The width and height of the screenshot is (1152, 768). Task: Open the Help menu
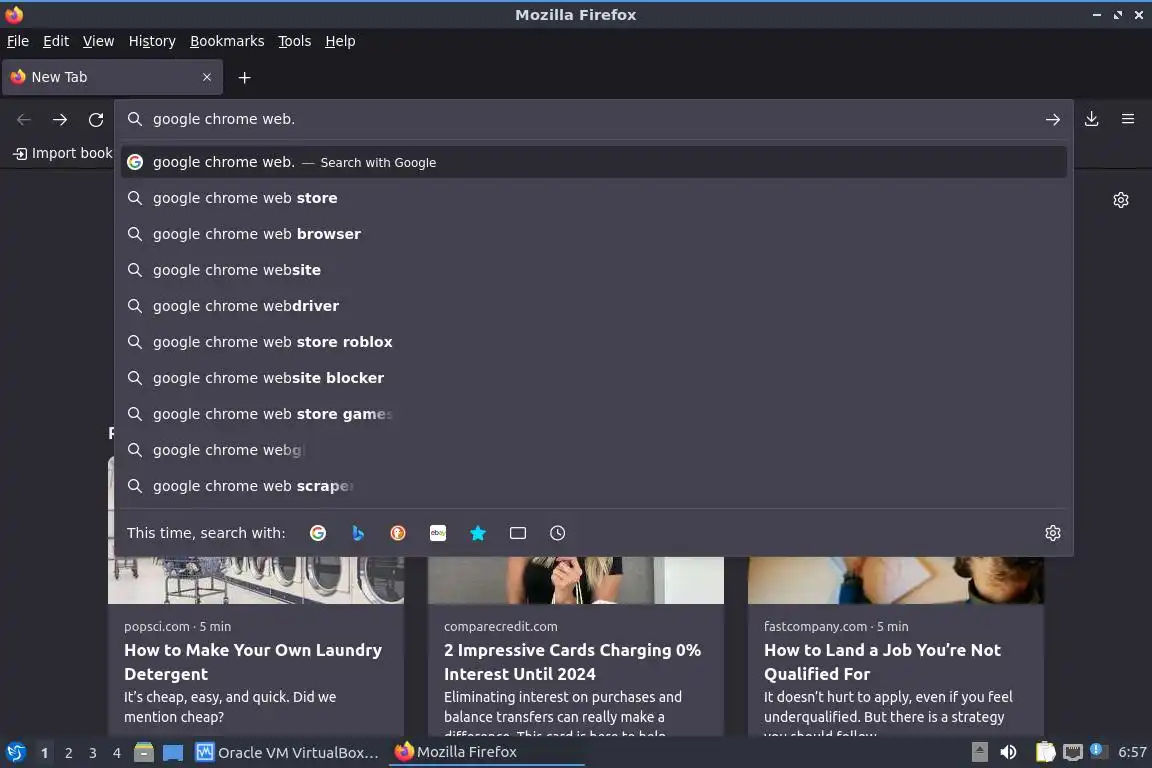pos(340,41)
